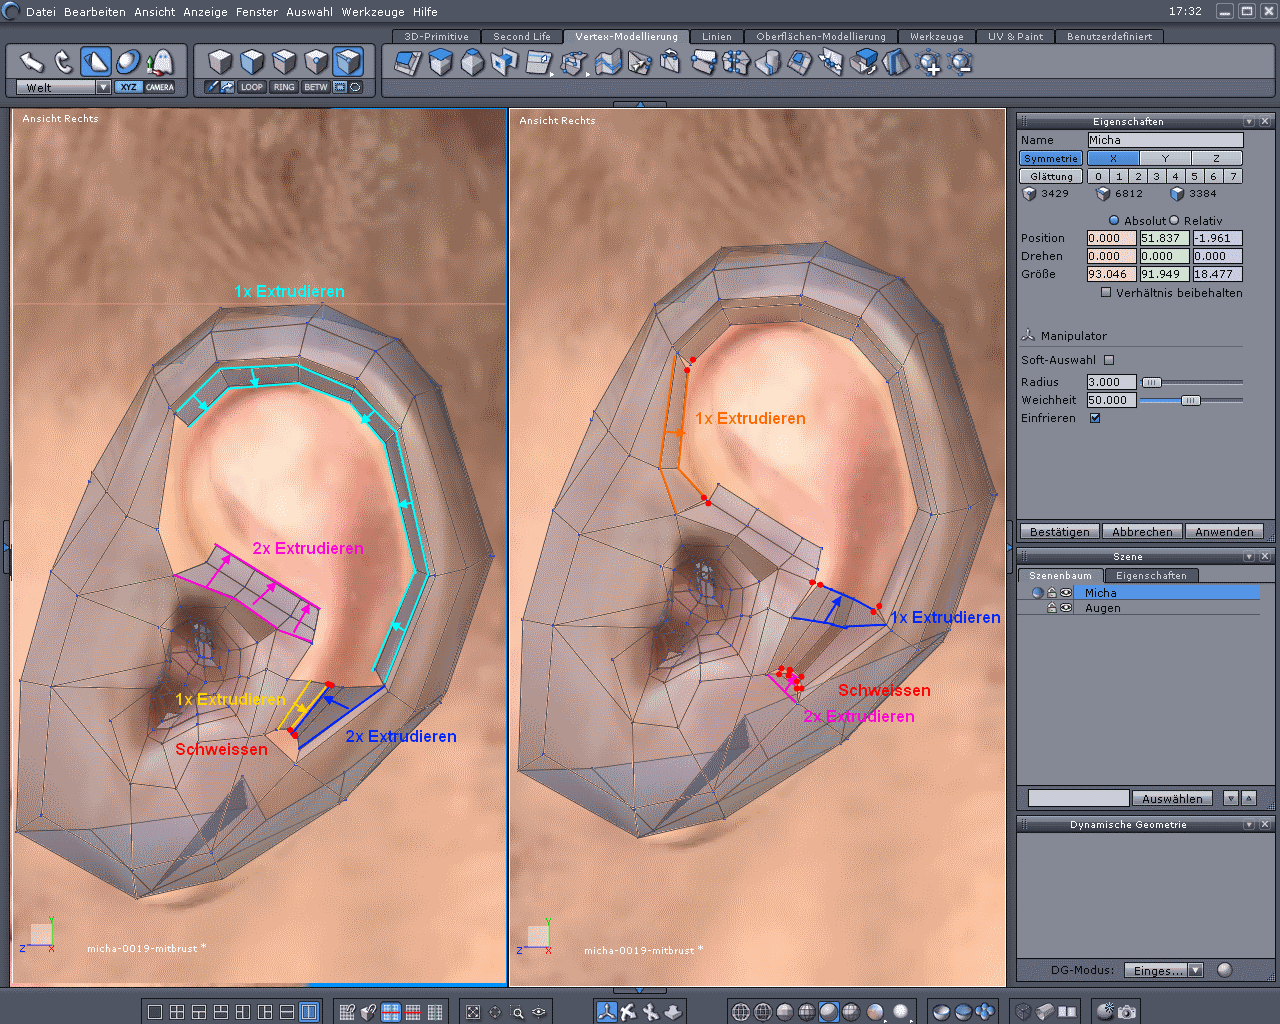
Task: Open the 3D-Primitive tab
Action: (x=436, y=36)
